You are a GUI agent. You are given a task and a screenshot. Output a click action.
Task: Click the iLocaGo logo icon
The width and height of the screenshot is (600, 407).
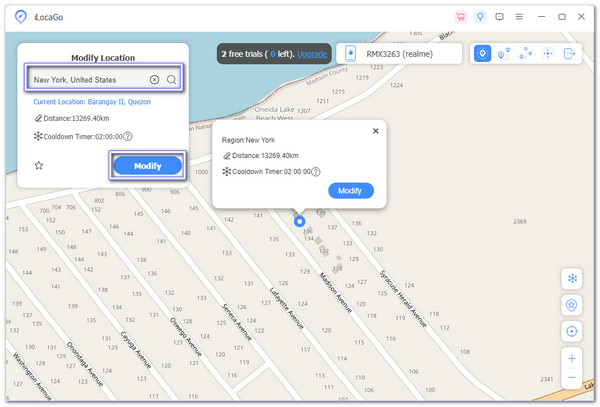coord(21,17)
